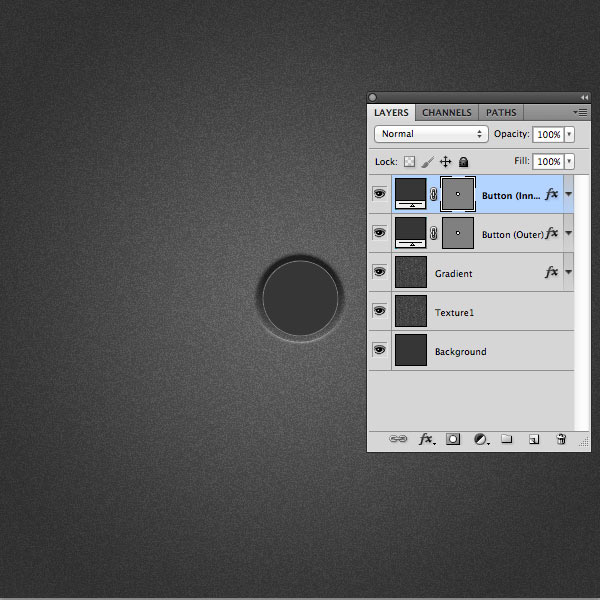Close the panel using its round button
600x600 pixels.
[373, 98]
